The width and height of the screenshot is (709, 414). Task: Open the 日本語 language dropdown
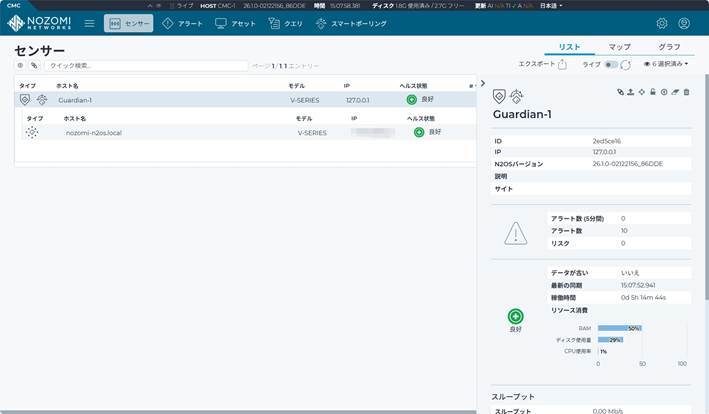coord(545,5)
